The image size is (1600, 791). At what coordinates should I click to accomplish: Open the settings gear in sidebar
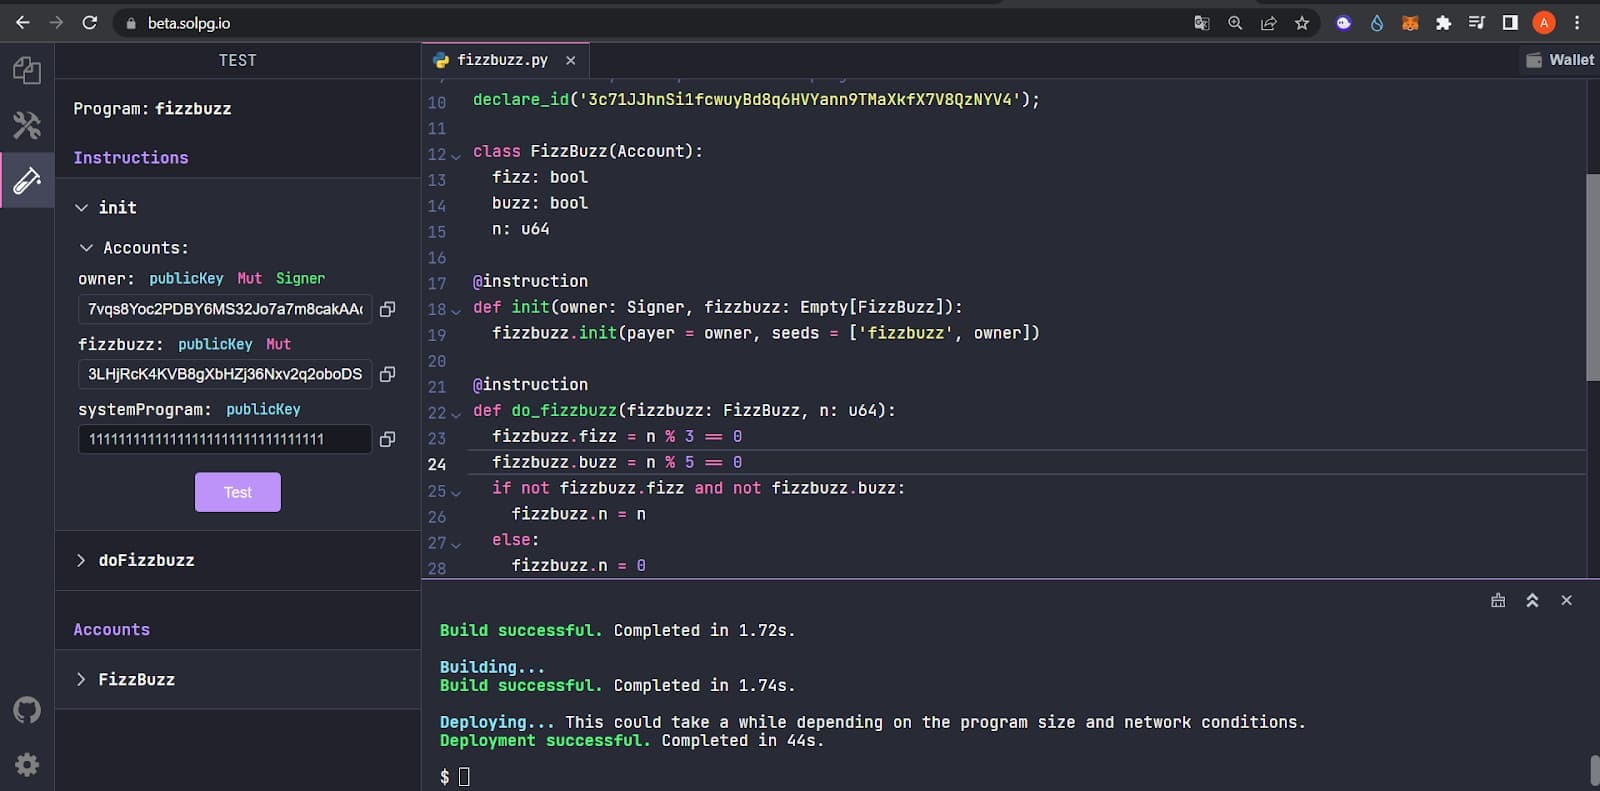click(x=27, y=765)
